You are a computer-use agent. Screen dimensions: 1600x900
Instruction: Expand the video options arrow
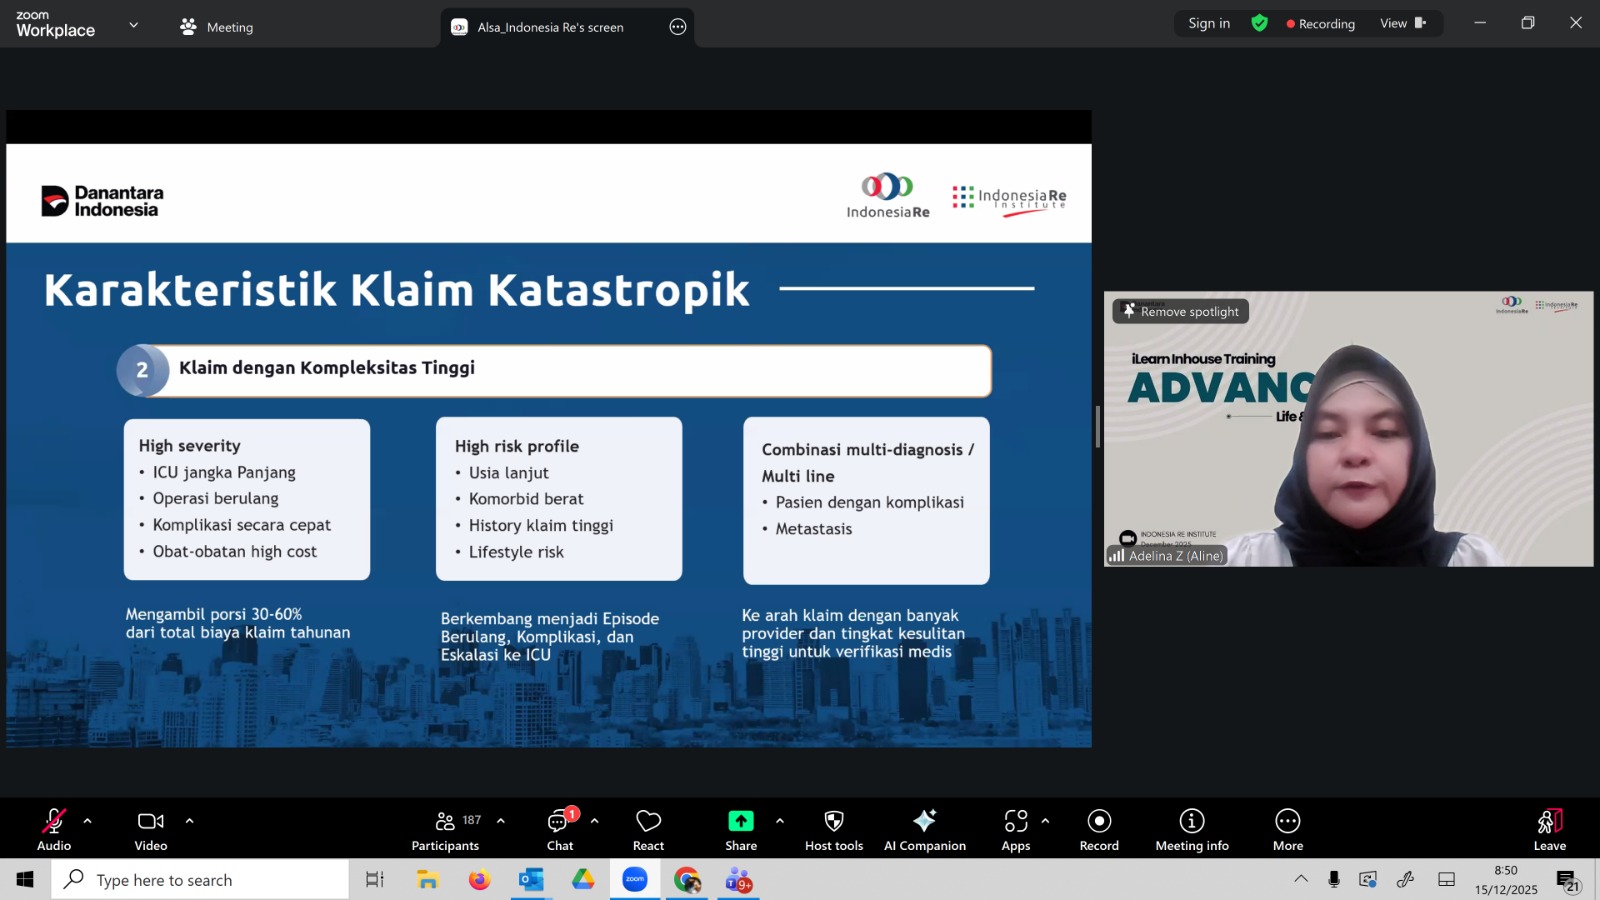pos(189,821)
